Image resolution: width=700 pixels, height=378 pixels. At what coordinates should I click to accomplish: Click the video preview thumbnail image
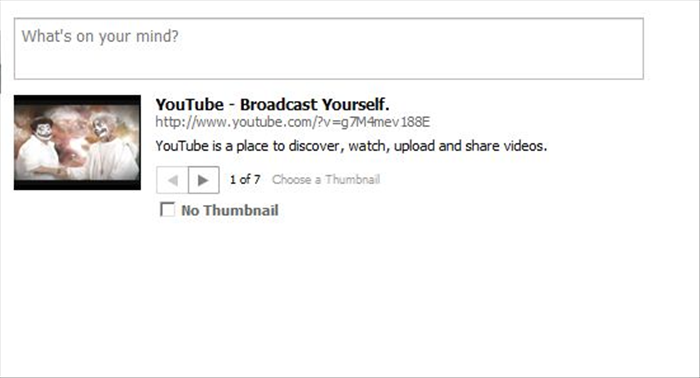(77, 142)
